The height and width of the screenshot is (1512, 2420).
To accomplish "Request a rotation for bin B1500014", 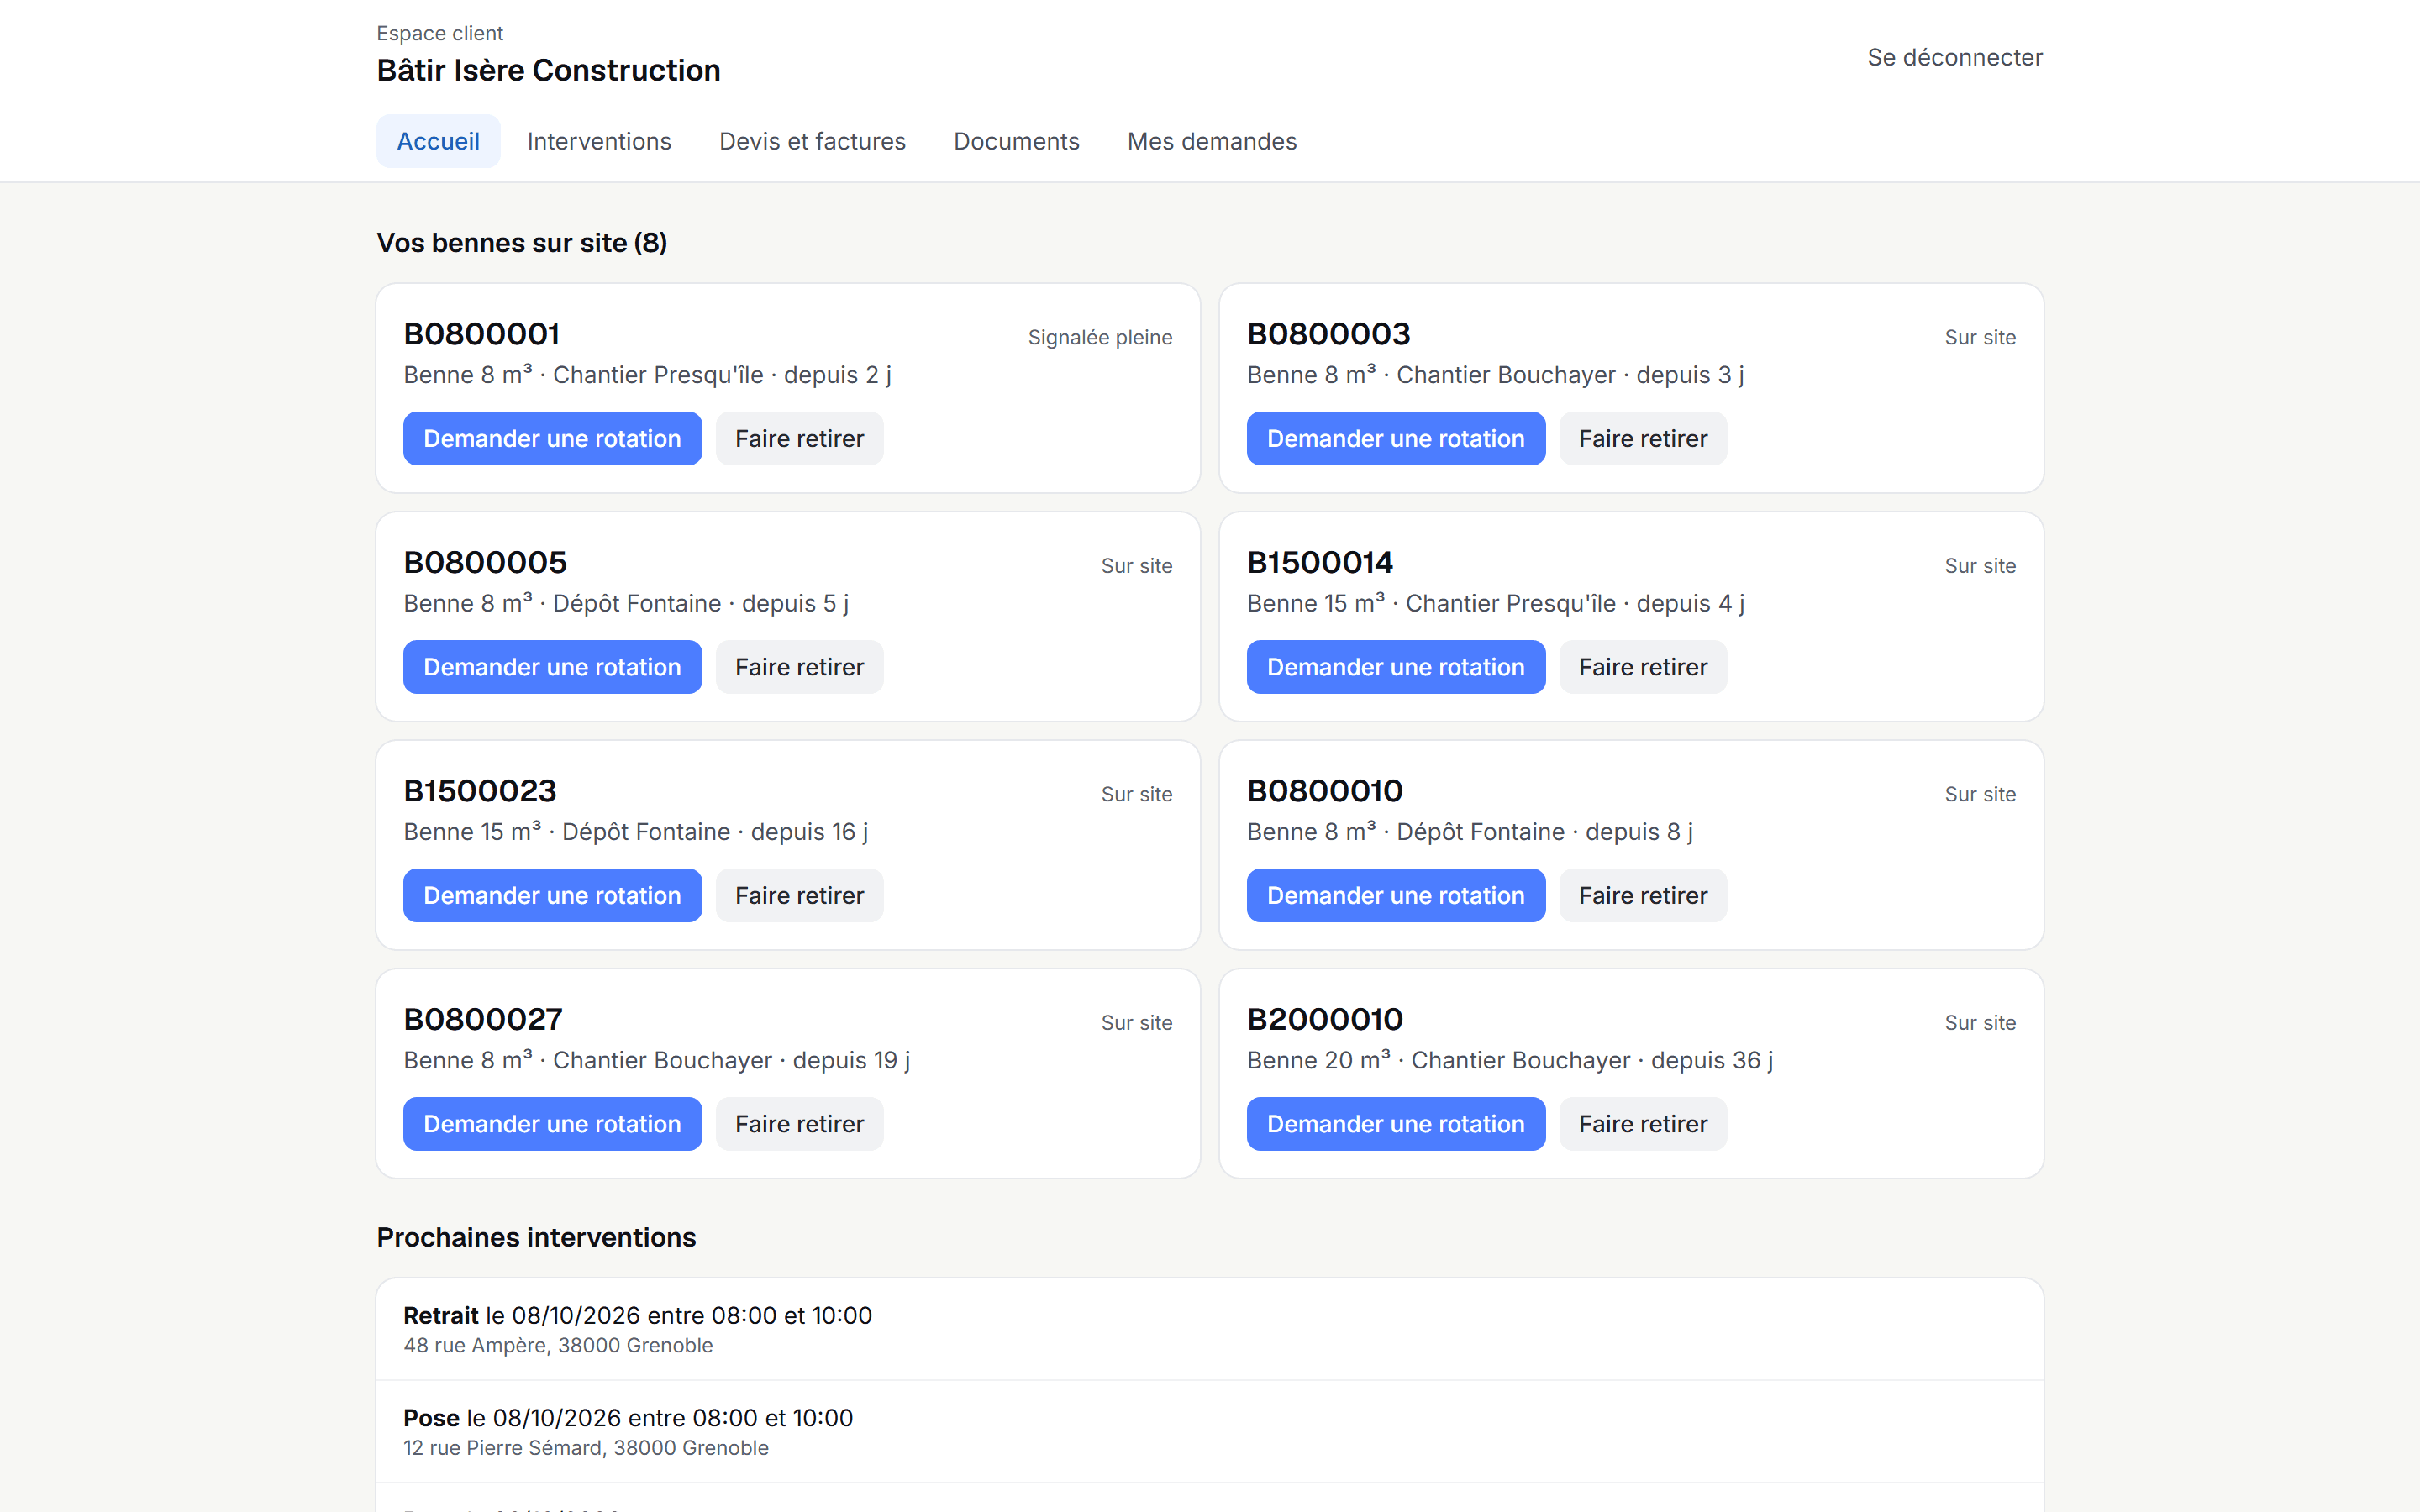I will point(1395,667).
